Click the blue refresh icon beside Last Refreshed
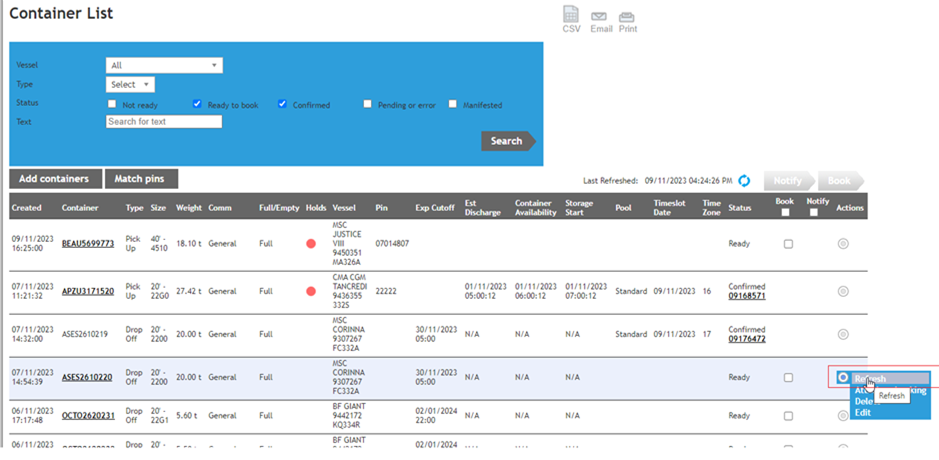Viewport: 939px width, 460px height. (744, 180)
